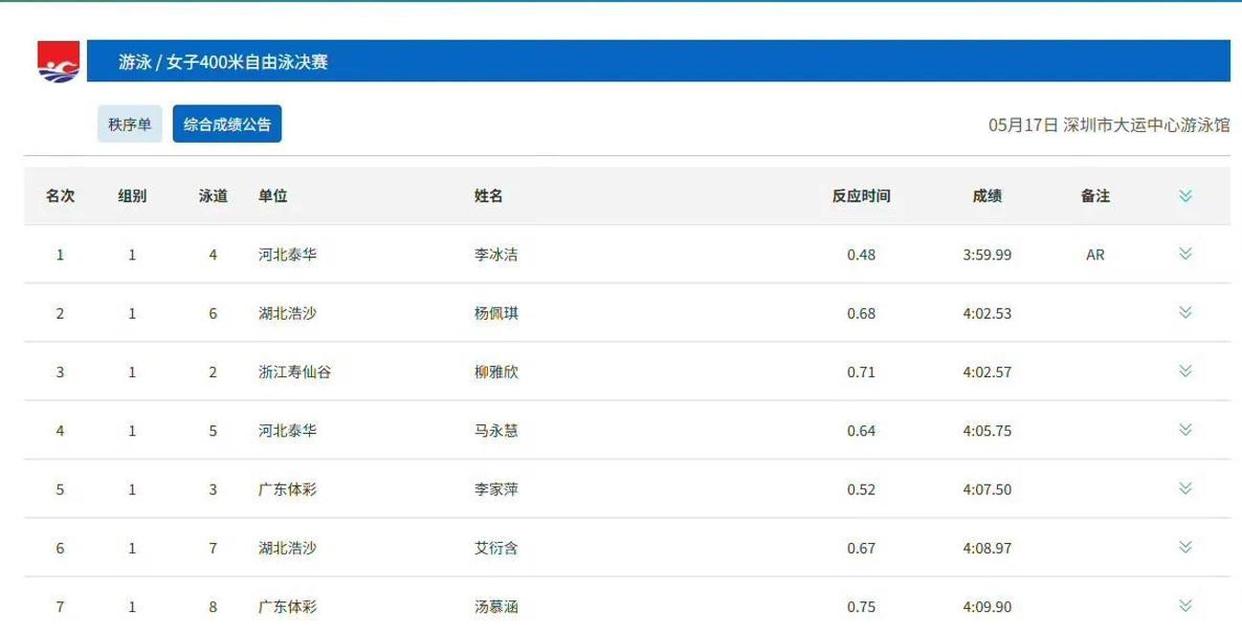Select the athlete name 李家萍
This screenshot has width=1242, height=632.
[x=496, y=489]
